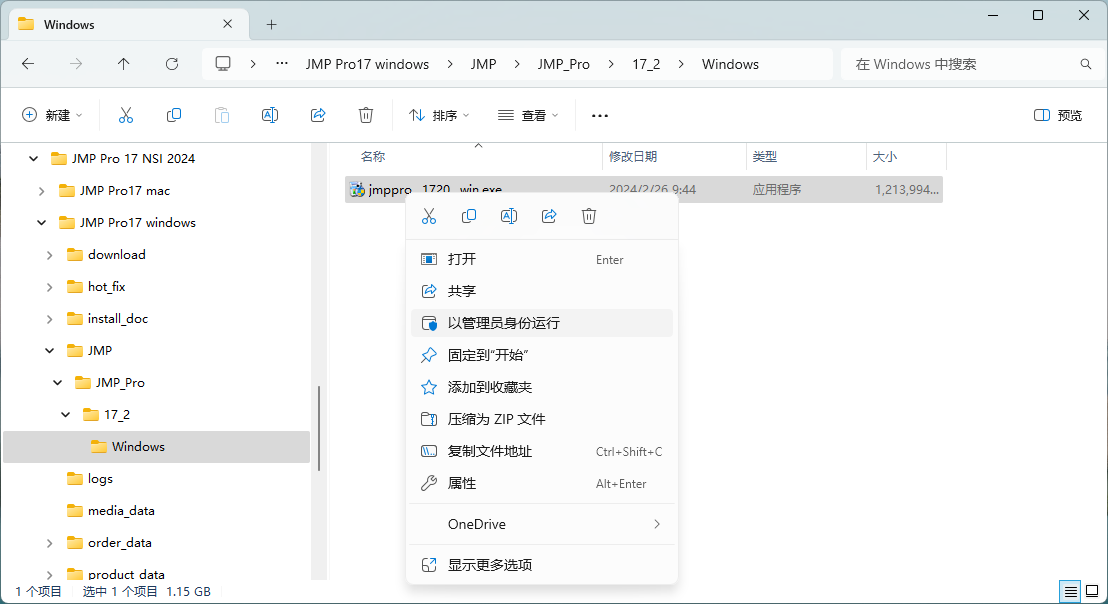The image size is (1108, 604).
Task: Navigate up one folder level
Action: [124, 64]
